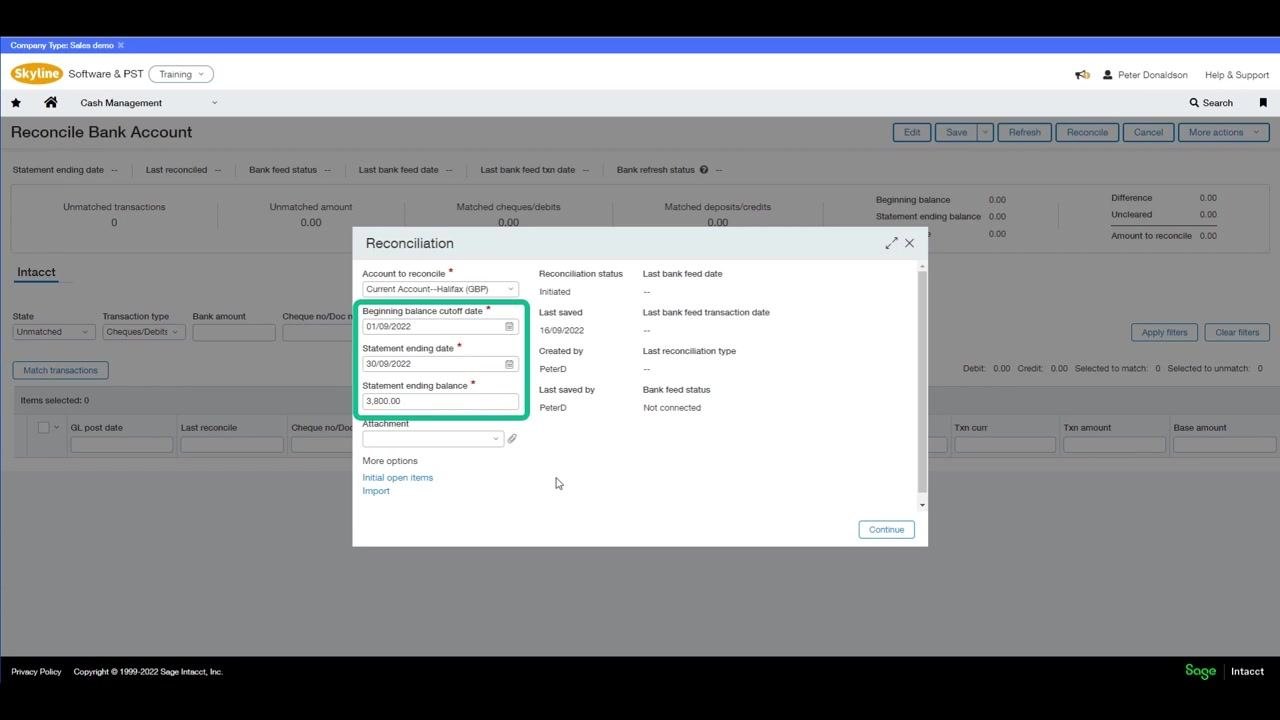
Task: Open the State filter dropdown
Action: (54, 332)
